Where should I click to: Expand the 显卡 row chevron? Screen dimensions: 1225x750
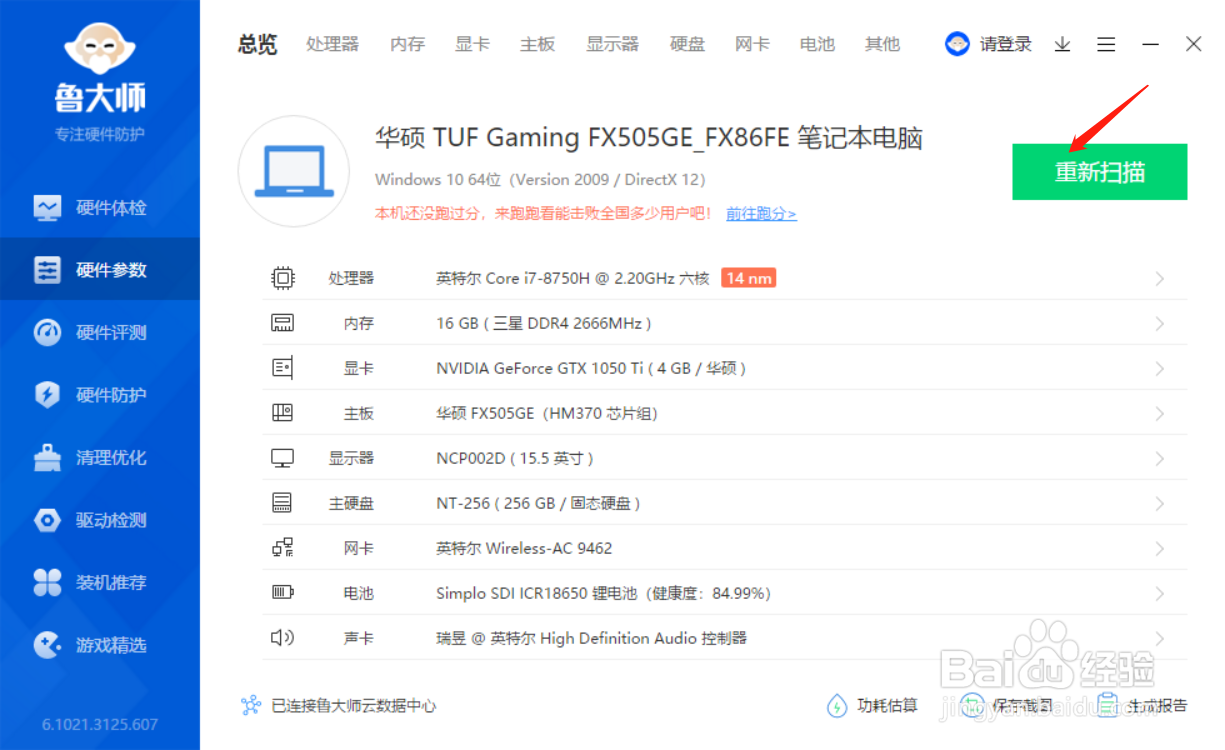1160,368
